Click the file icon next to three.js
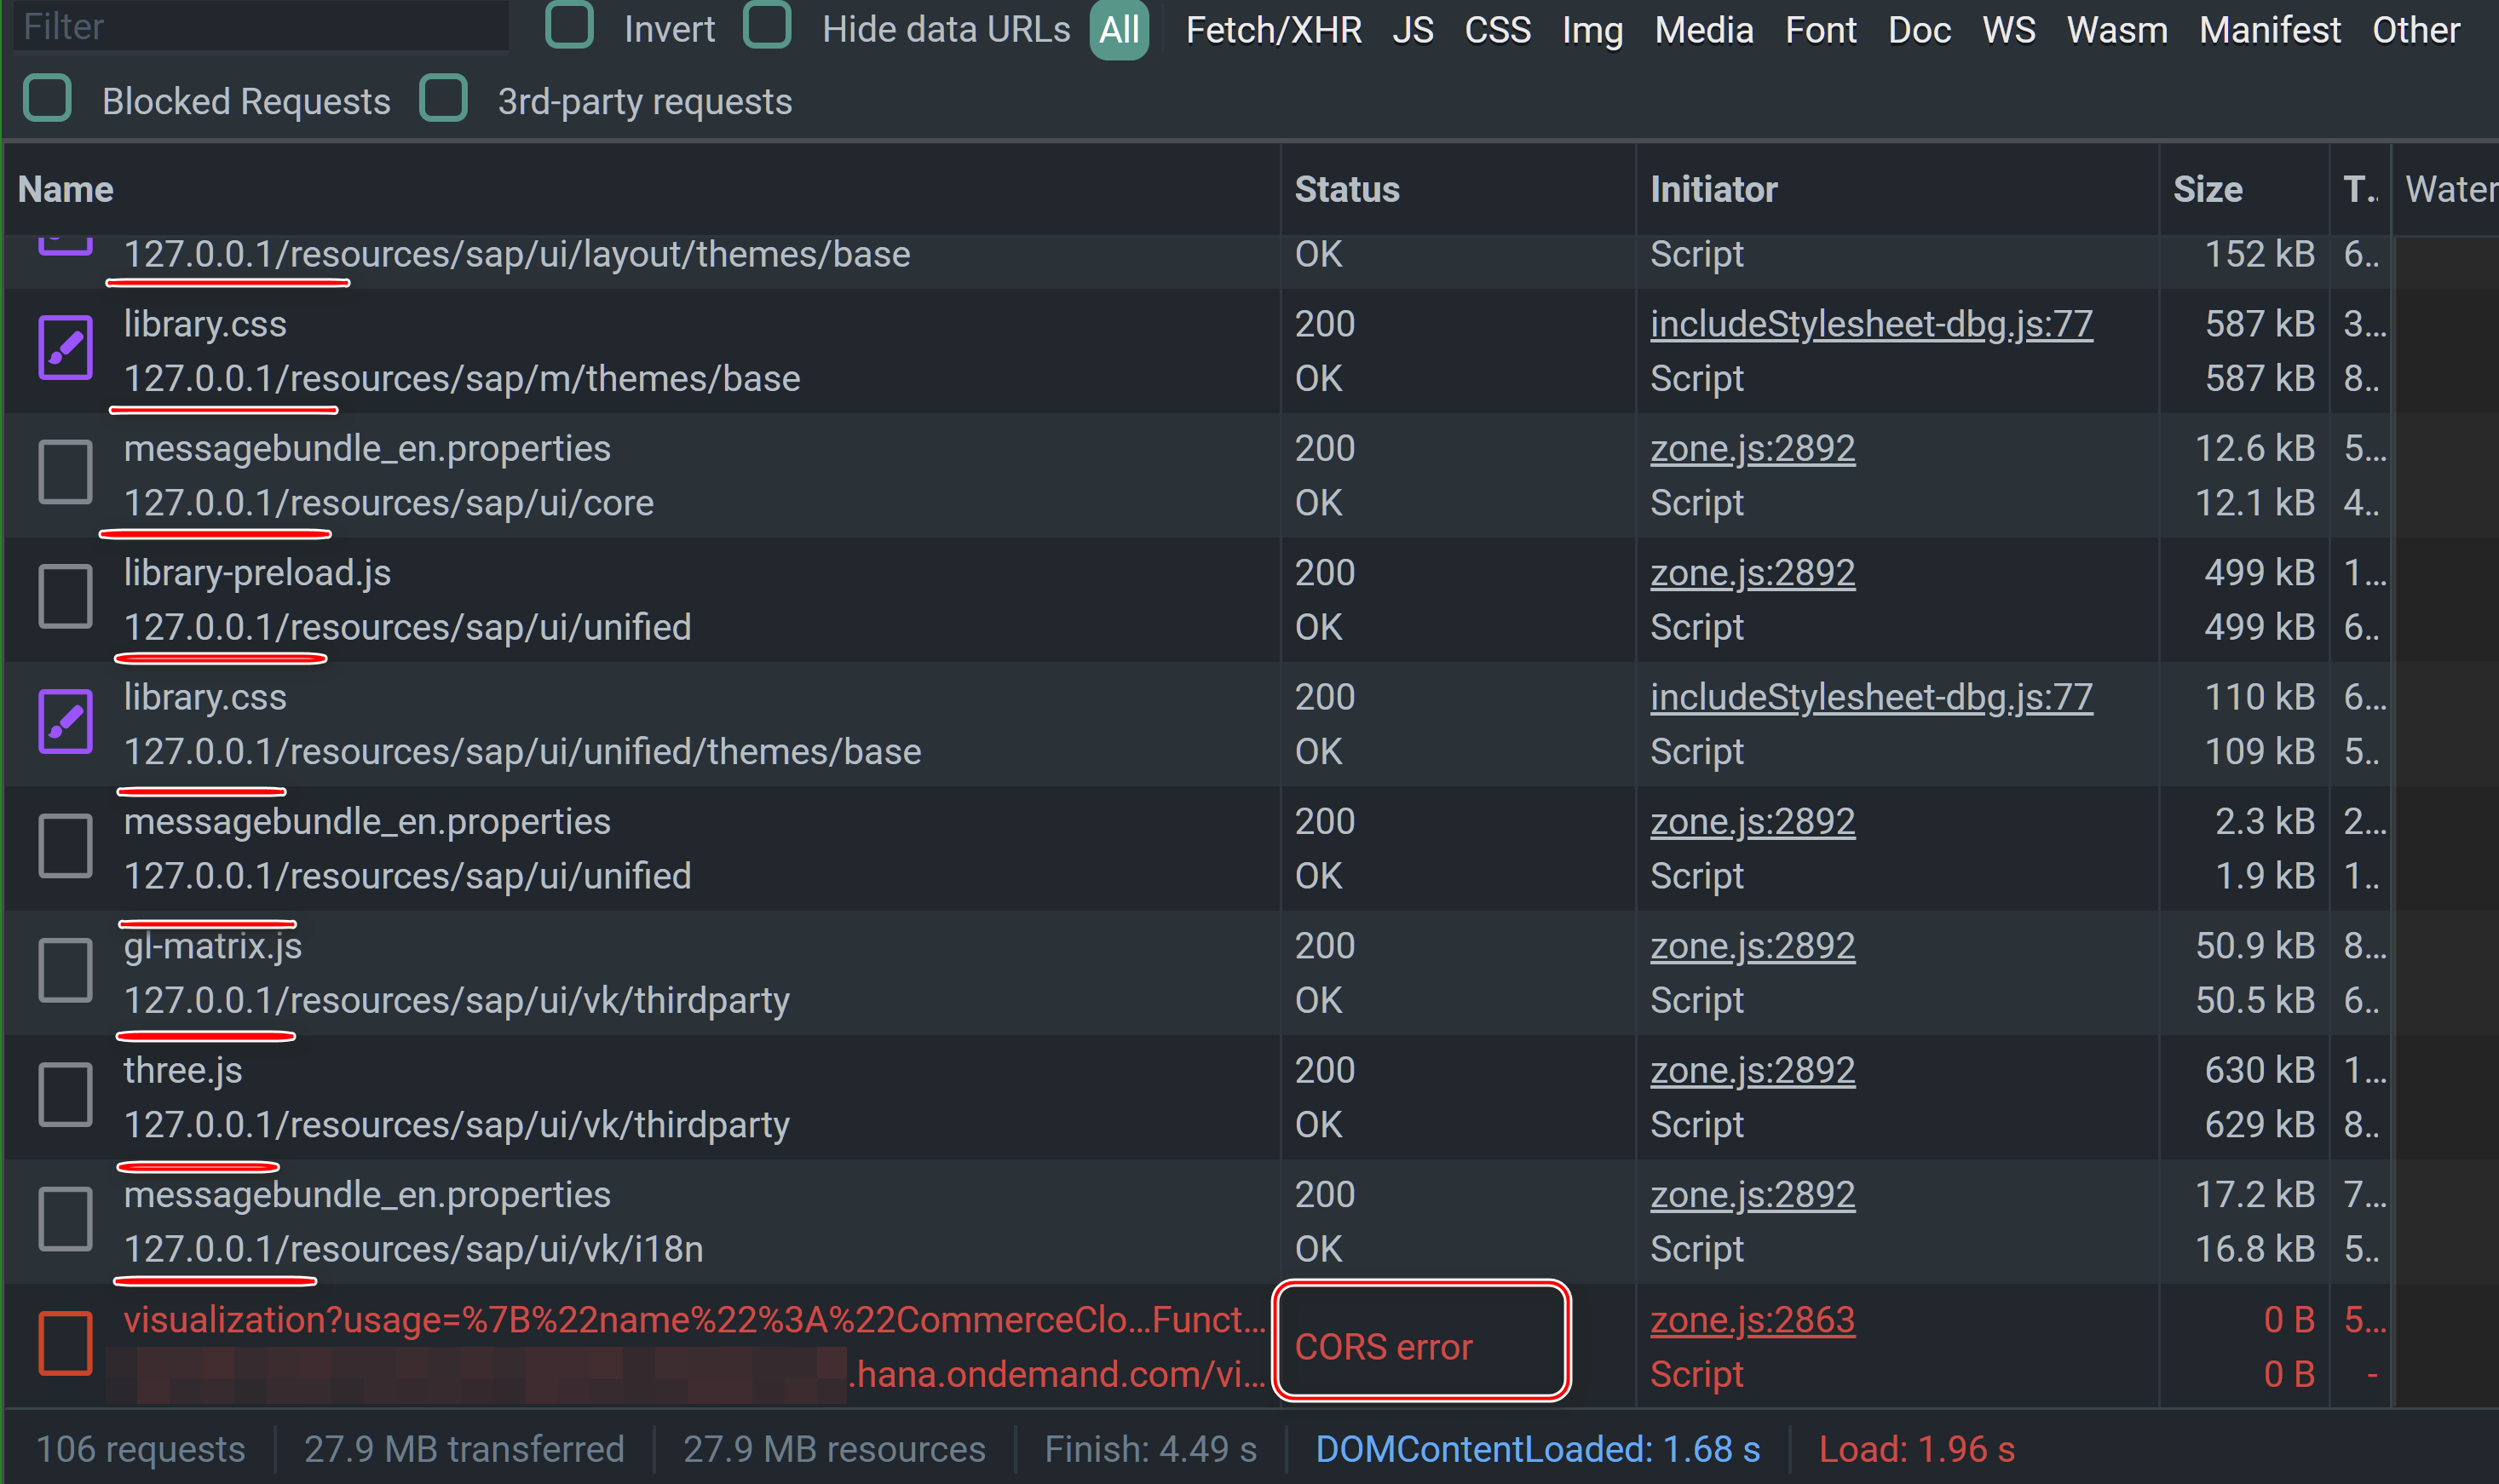 [65, 1094]
